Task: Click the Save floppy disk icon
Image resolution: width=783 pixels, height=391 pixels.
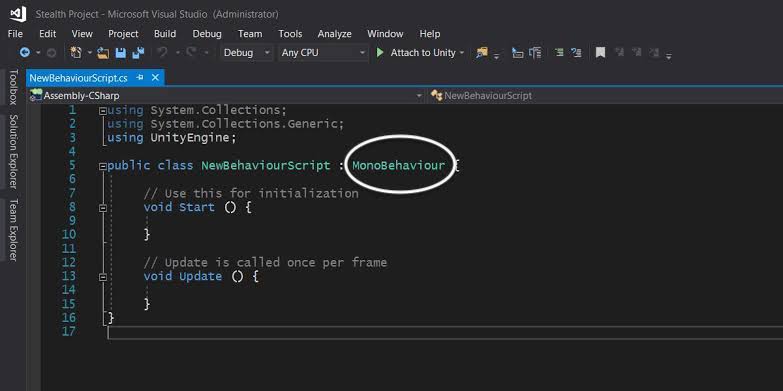Action: point(120,52)
